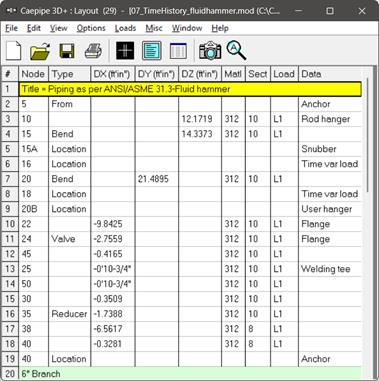
Task: Open the Graphics window via the crosshair icon
Action: 125,51
